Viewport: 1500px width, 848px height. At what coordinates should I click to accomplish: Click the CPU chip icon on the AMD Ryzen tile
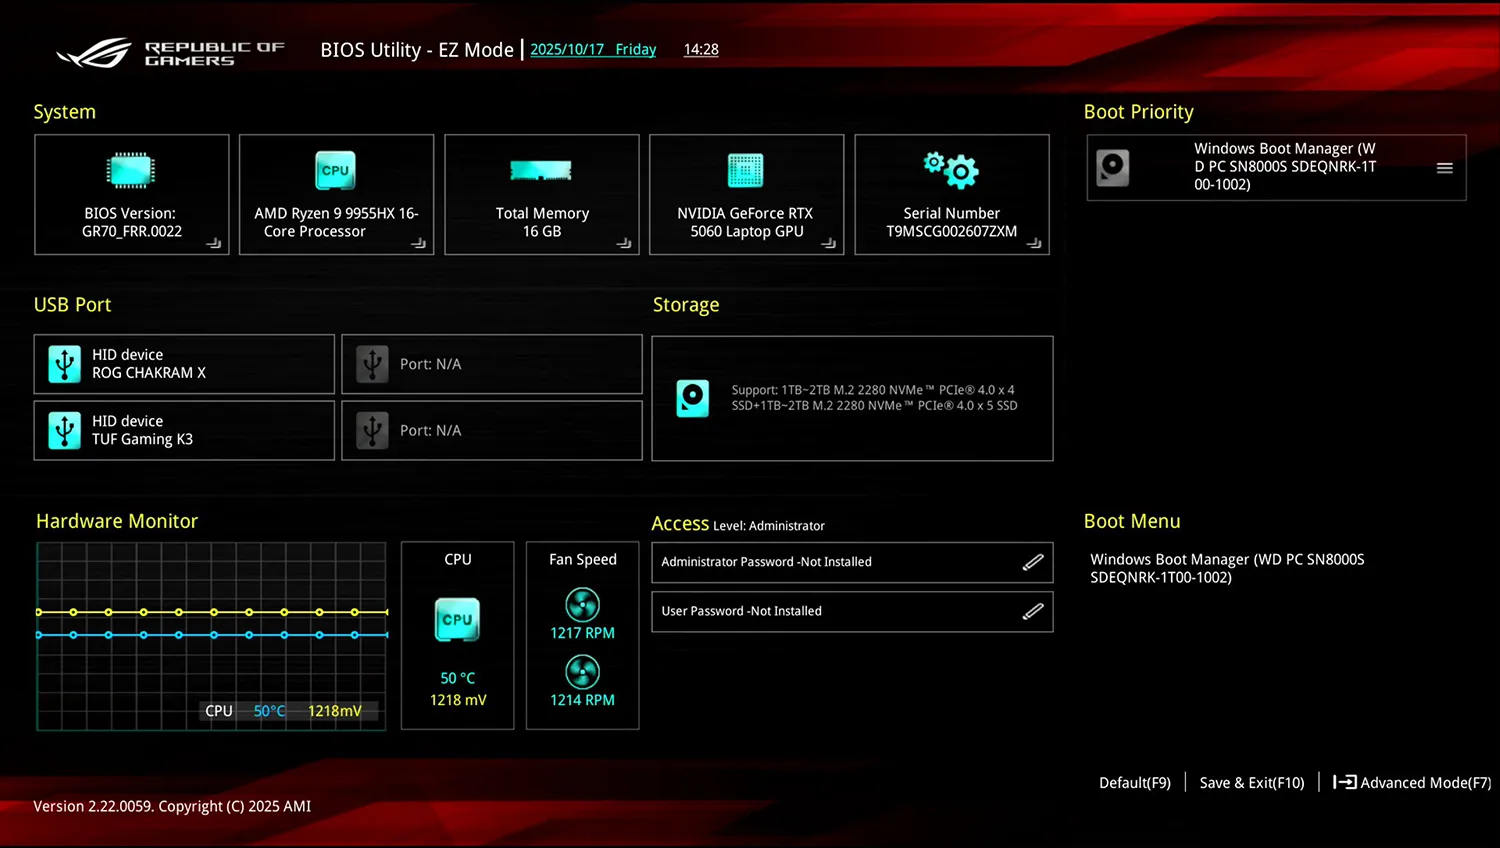[x=335, y=170]
